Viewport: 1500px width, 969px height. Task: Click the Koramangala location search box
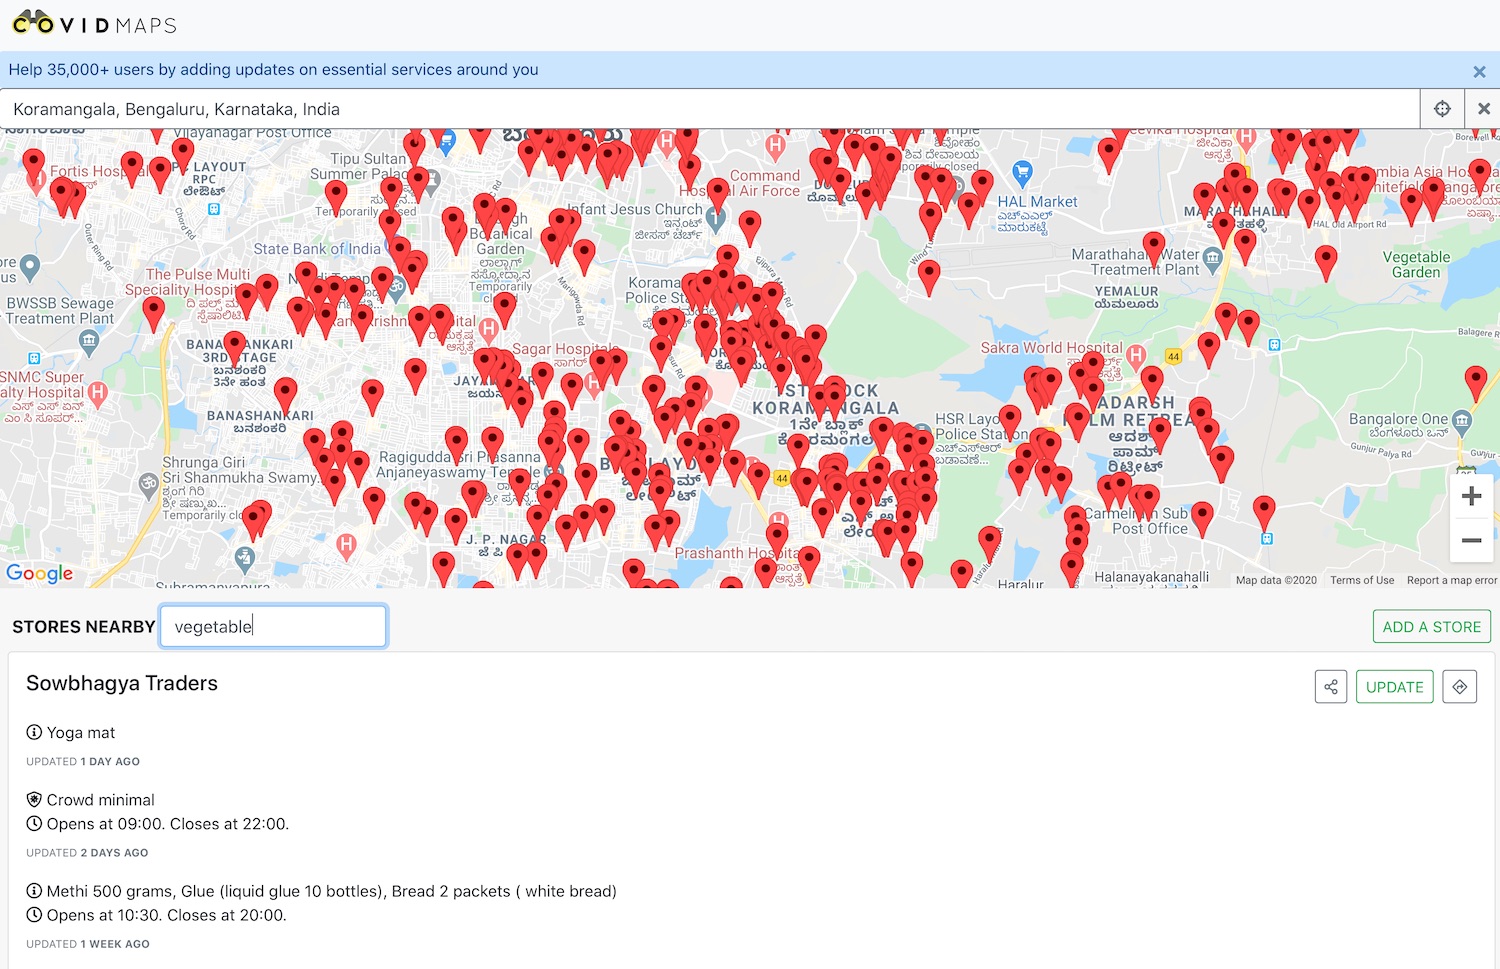tap(700, 109)
